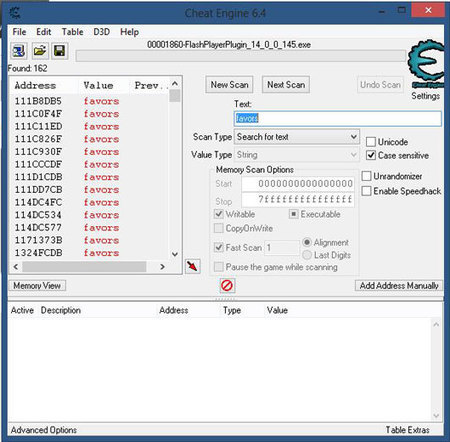Expand the Value Type String dropdown
This screenshot has height=442, width=450.
(297, 155)
